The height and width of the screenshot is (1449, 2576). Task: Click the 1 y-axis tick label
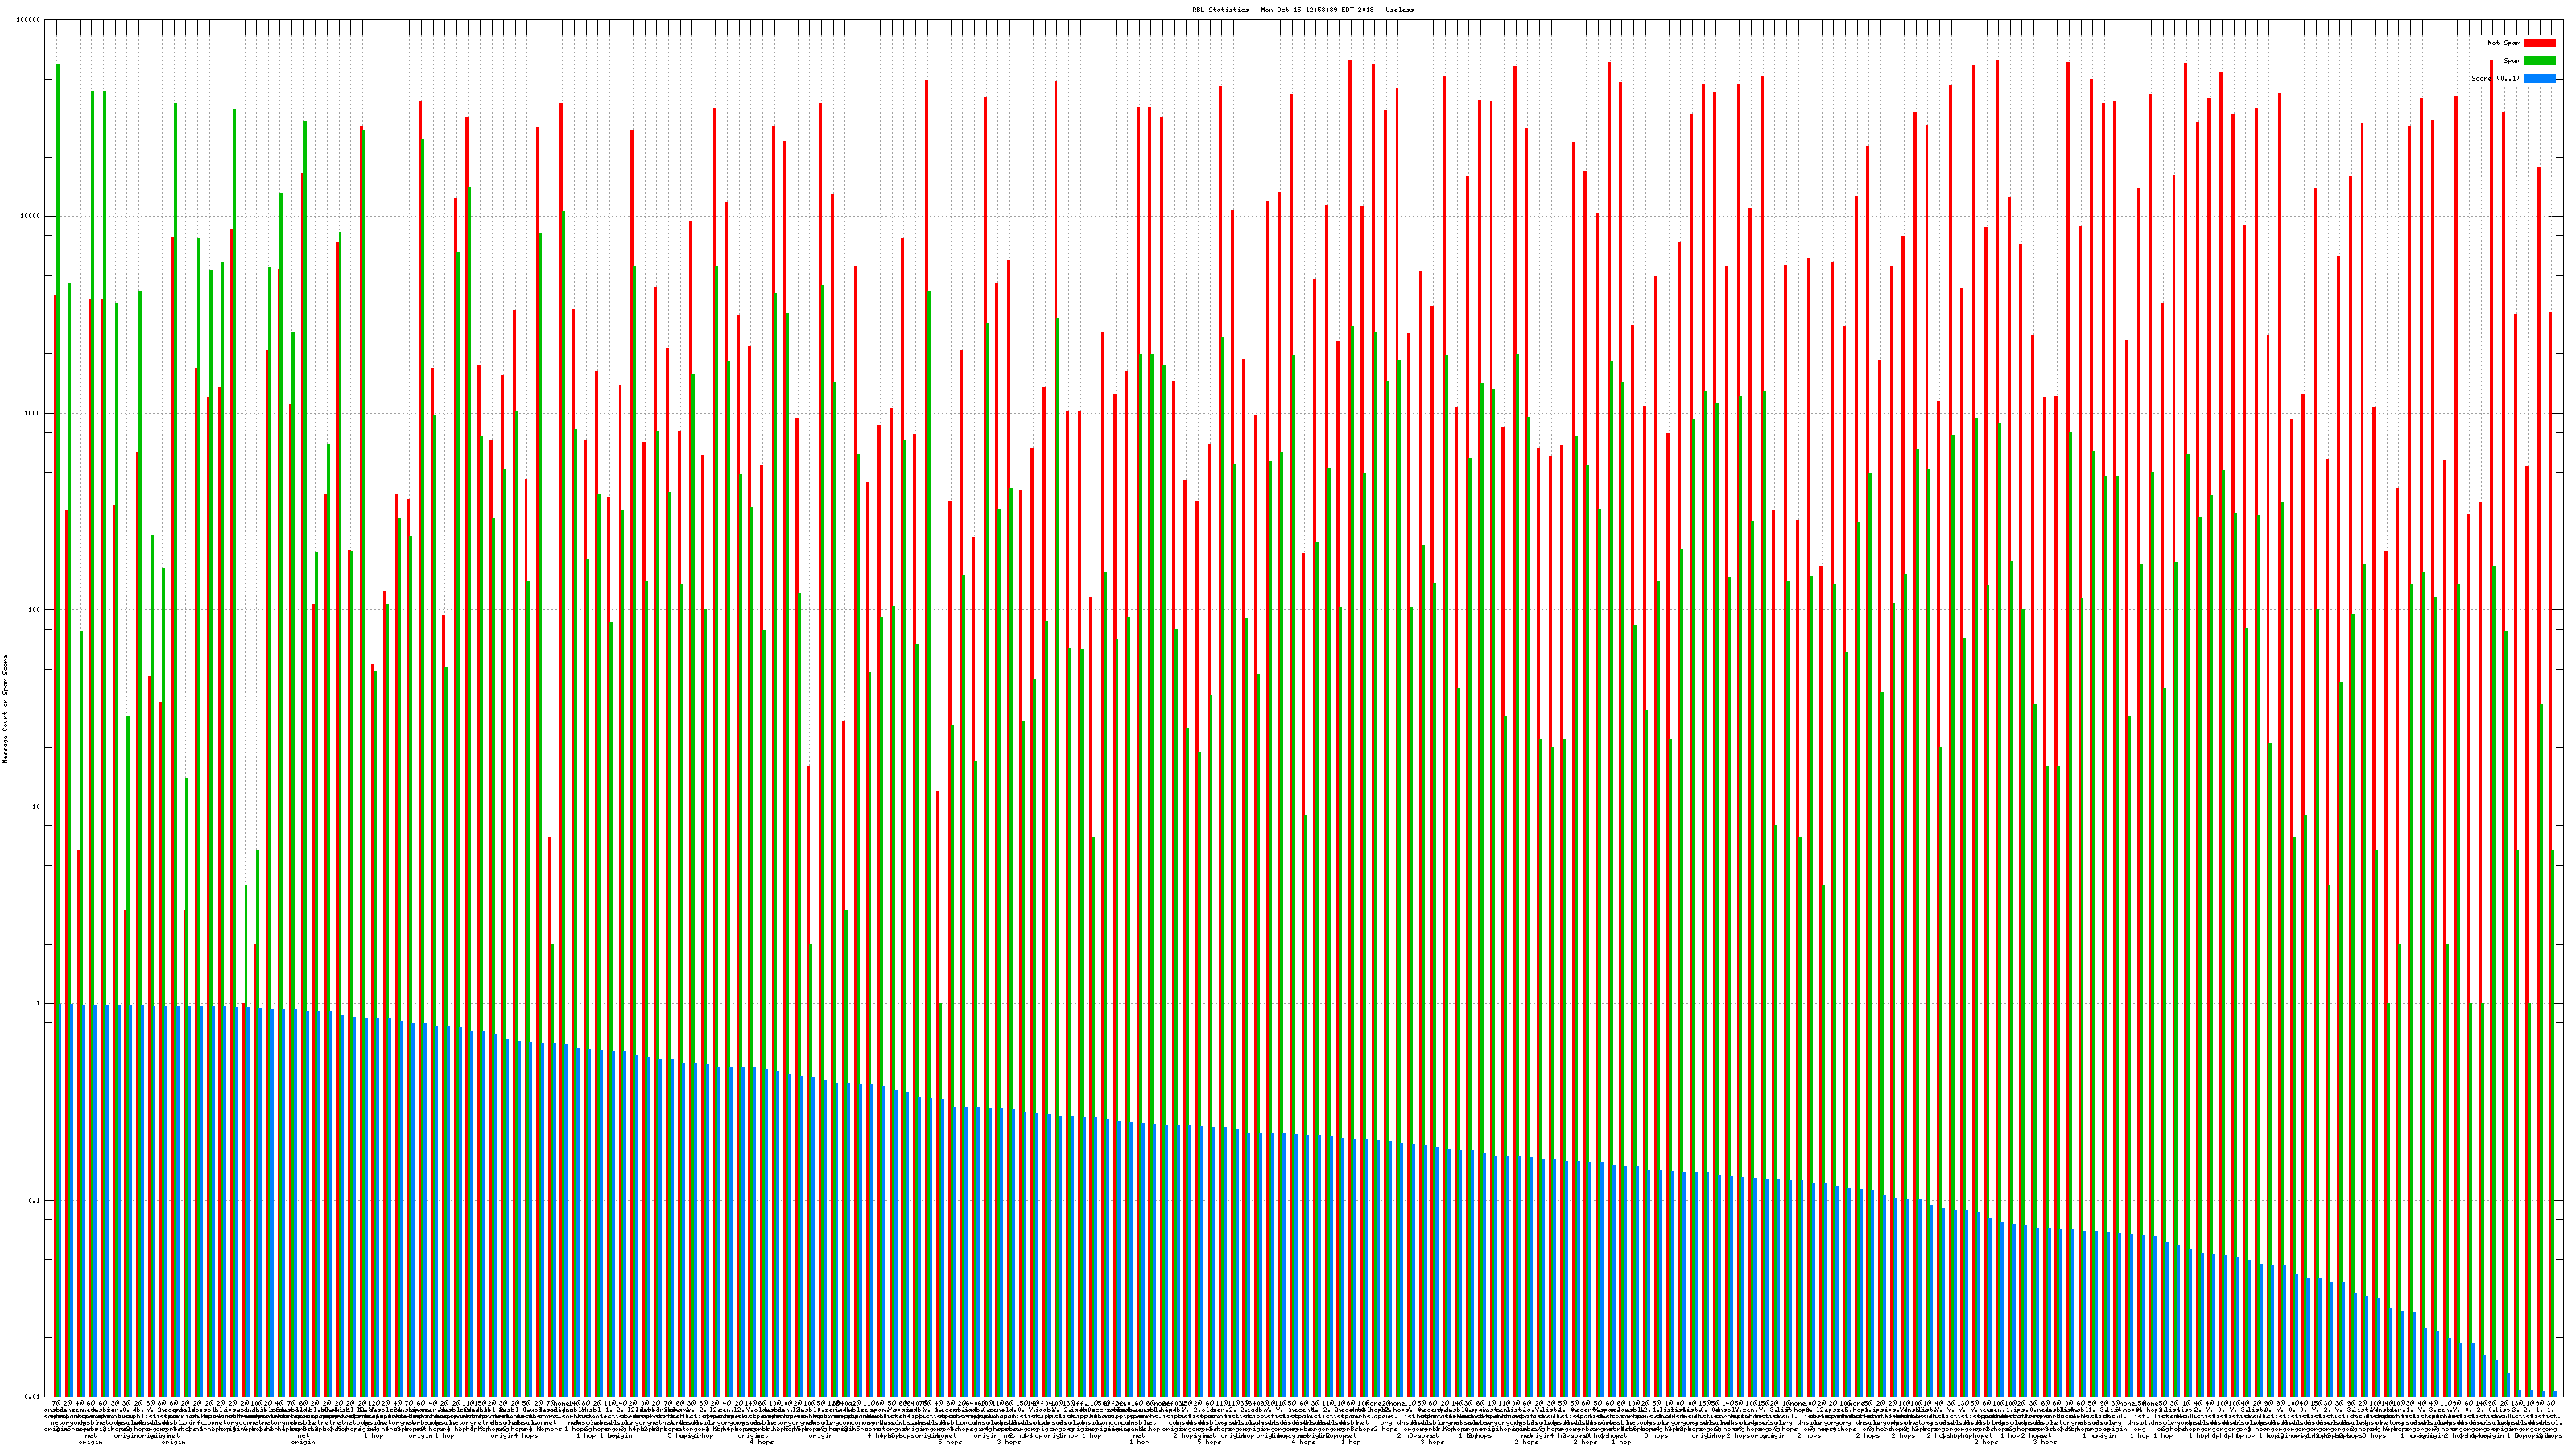pos(39,1004)
